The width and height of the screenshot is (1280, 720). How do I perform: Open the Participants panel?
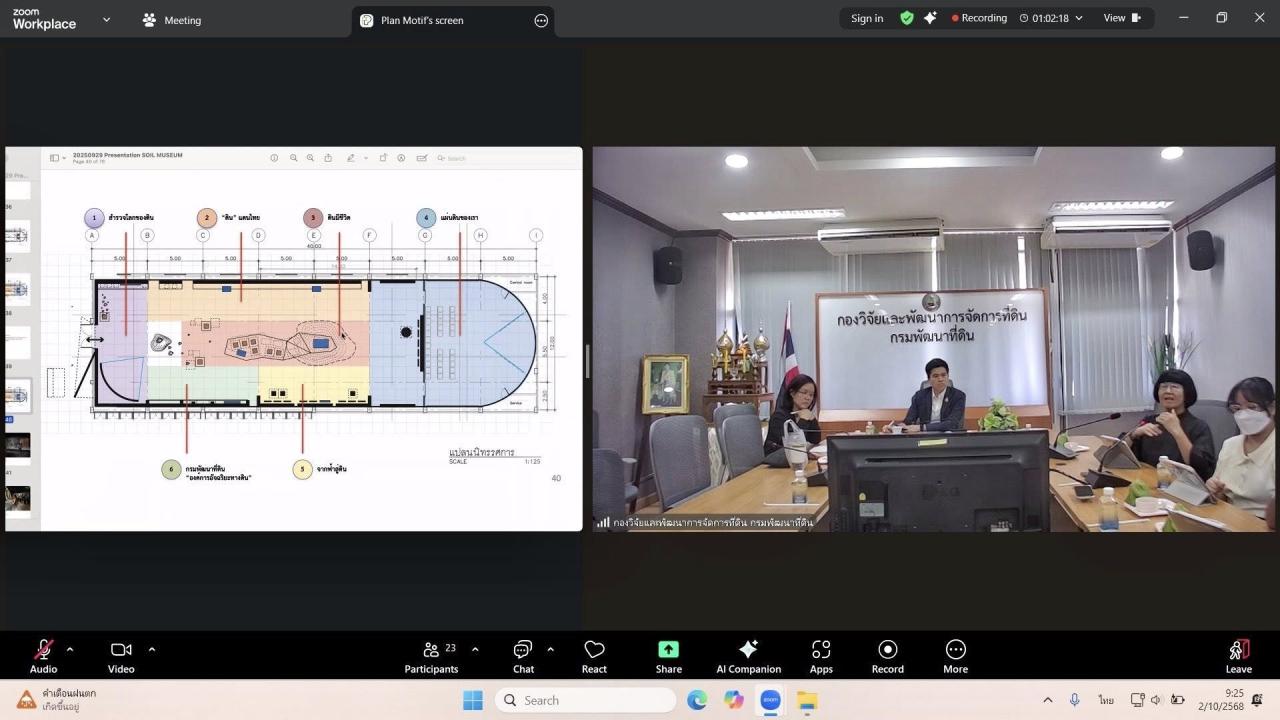431,656
